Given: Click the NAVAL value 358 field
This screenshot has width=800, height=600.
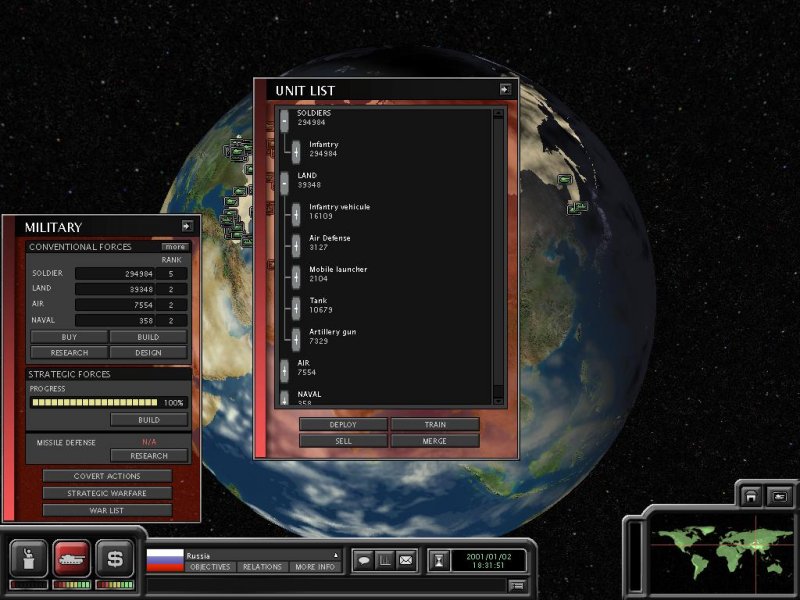Looking at the screenshot, I should click(115, 320).
